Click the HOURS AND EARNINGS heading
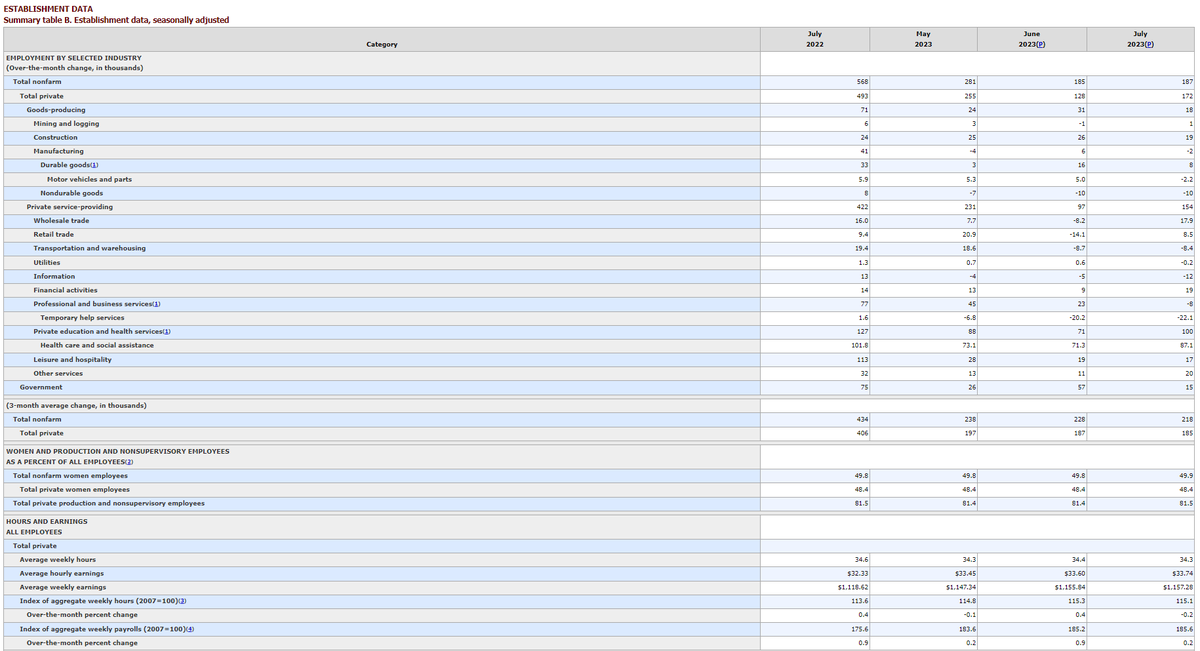The width and height of the screenshot is (1200, 651). (x=46, y=522)
